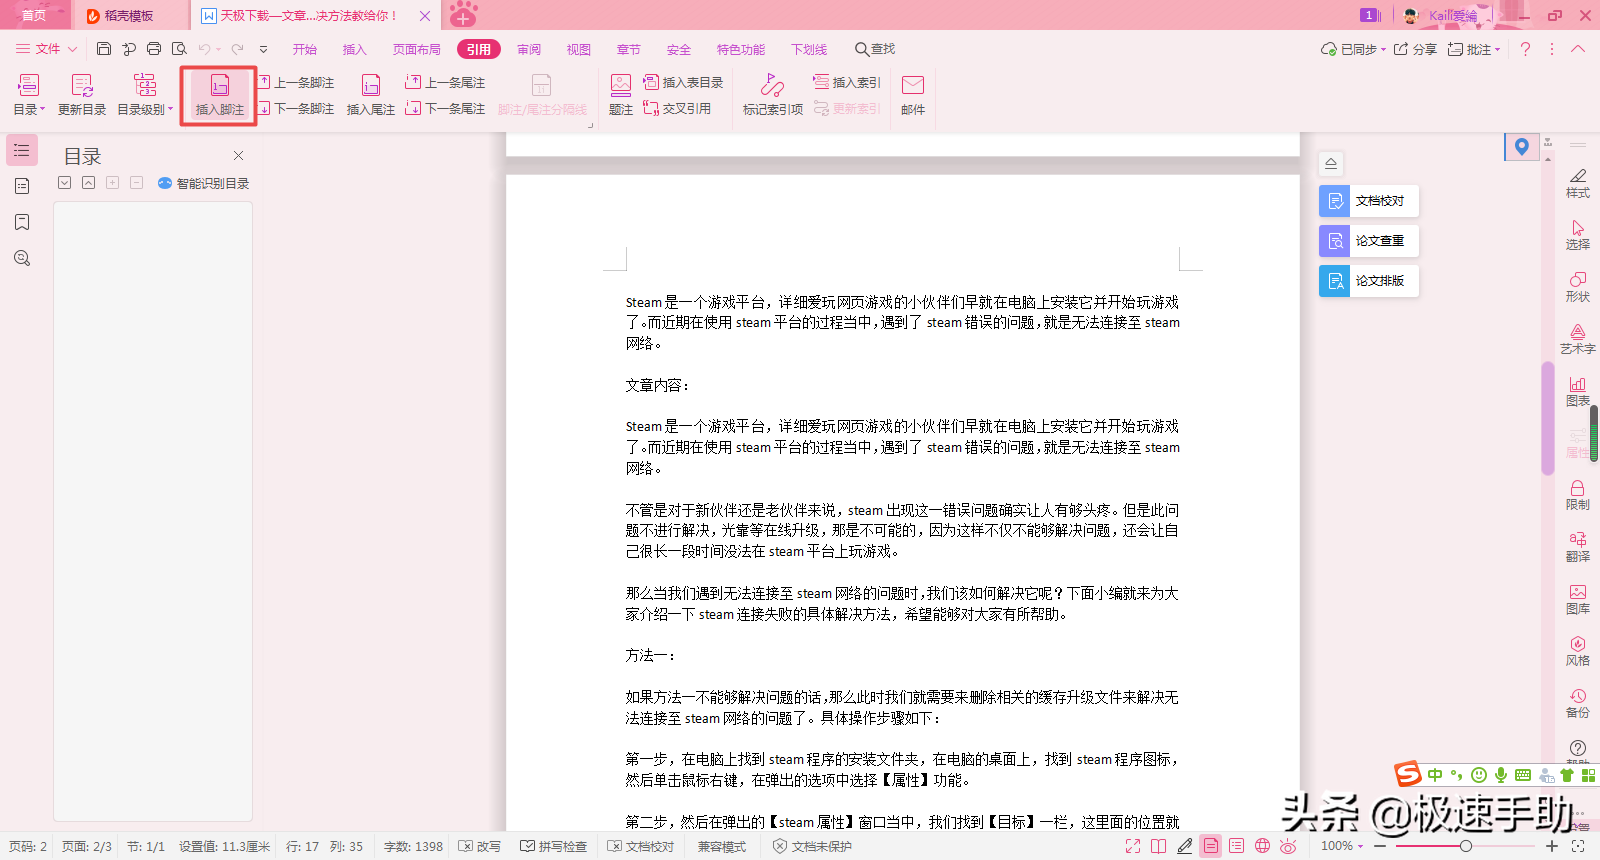Screen dimensions: 1600x860
Task: Click Smart Recognize TOC (智能识别目录)
Action: (204, 183)
